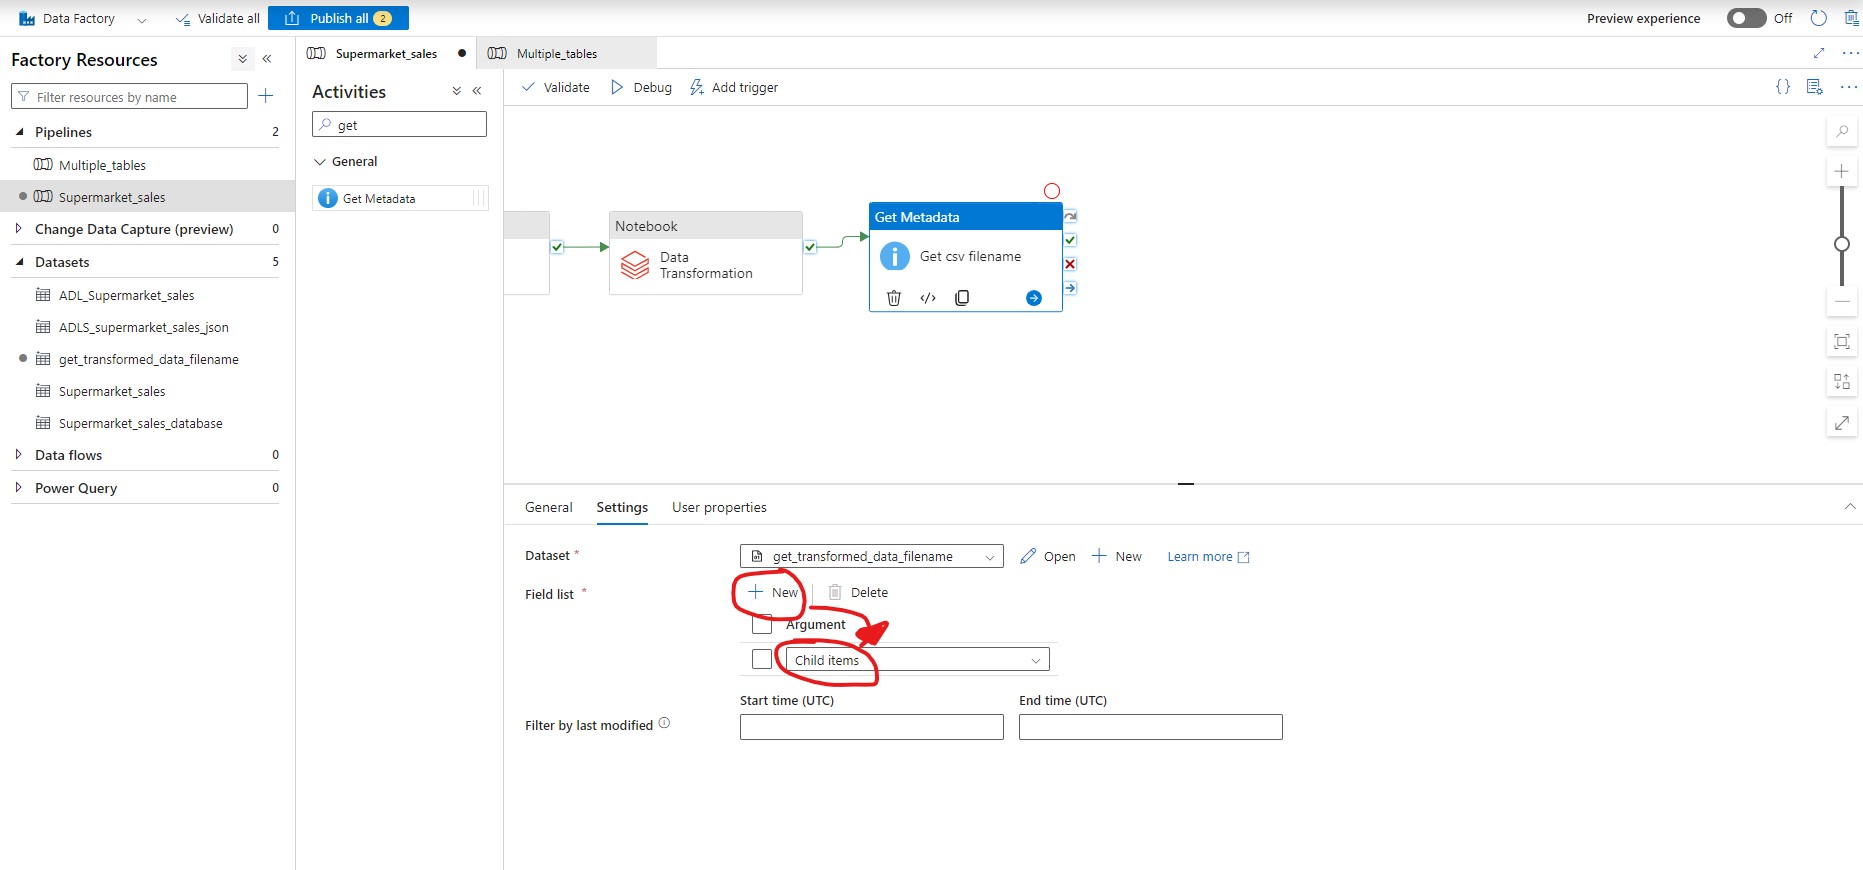Start Debug run of pipeline

point(641,87)
